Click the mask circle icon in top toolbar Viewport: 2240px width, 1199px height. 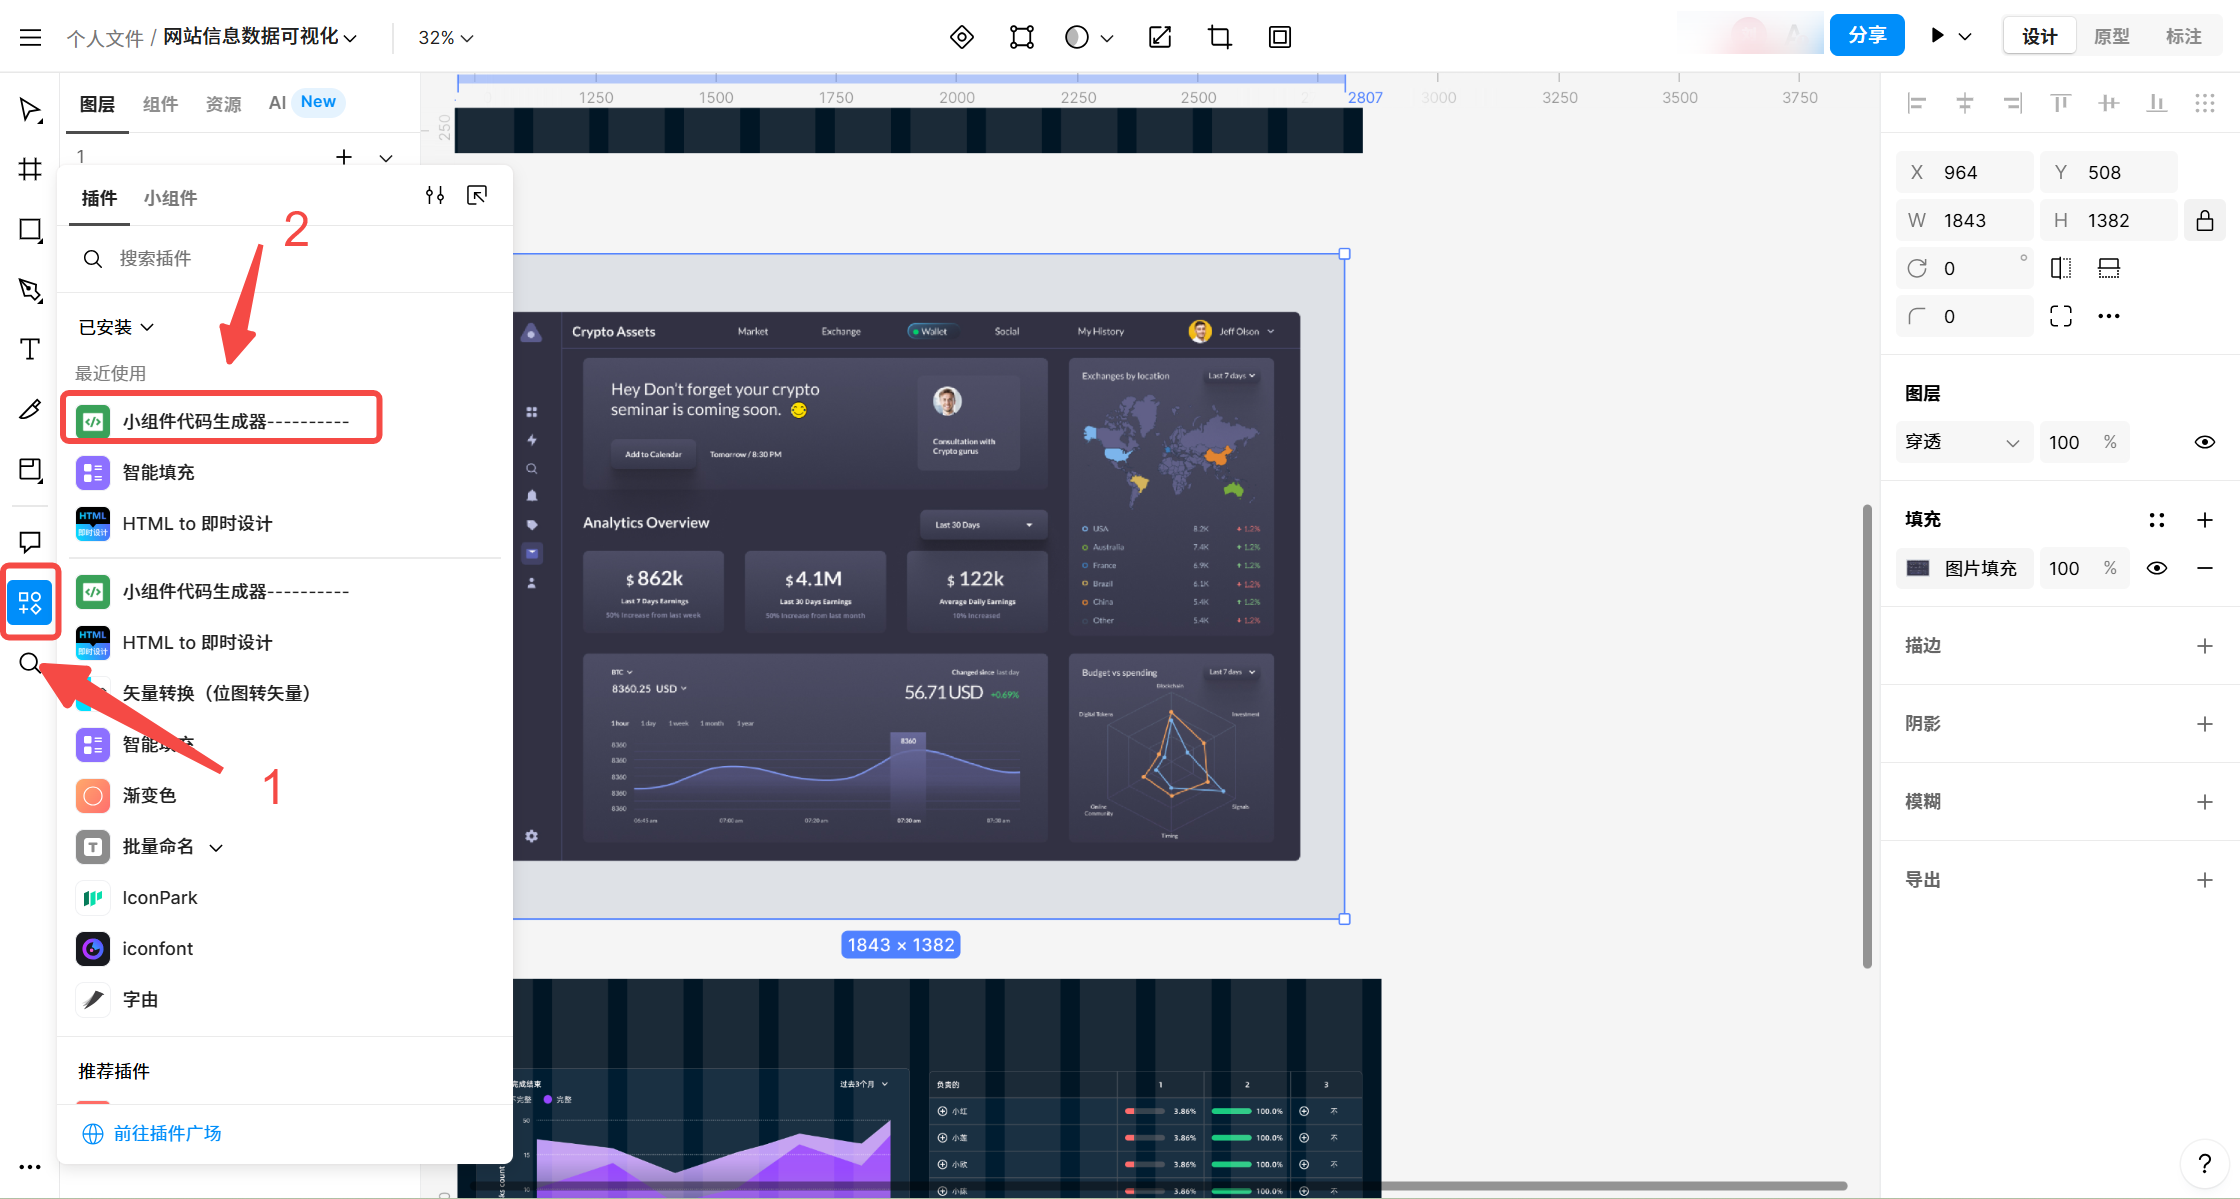coord(1077,37)
